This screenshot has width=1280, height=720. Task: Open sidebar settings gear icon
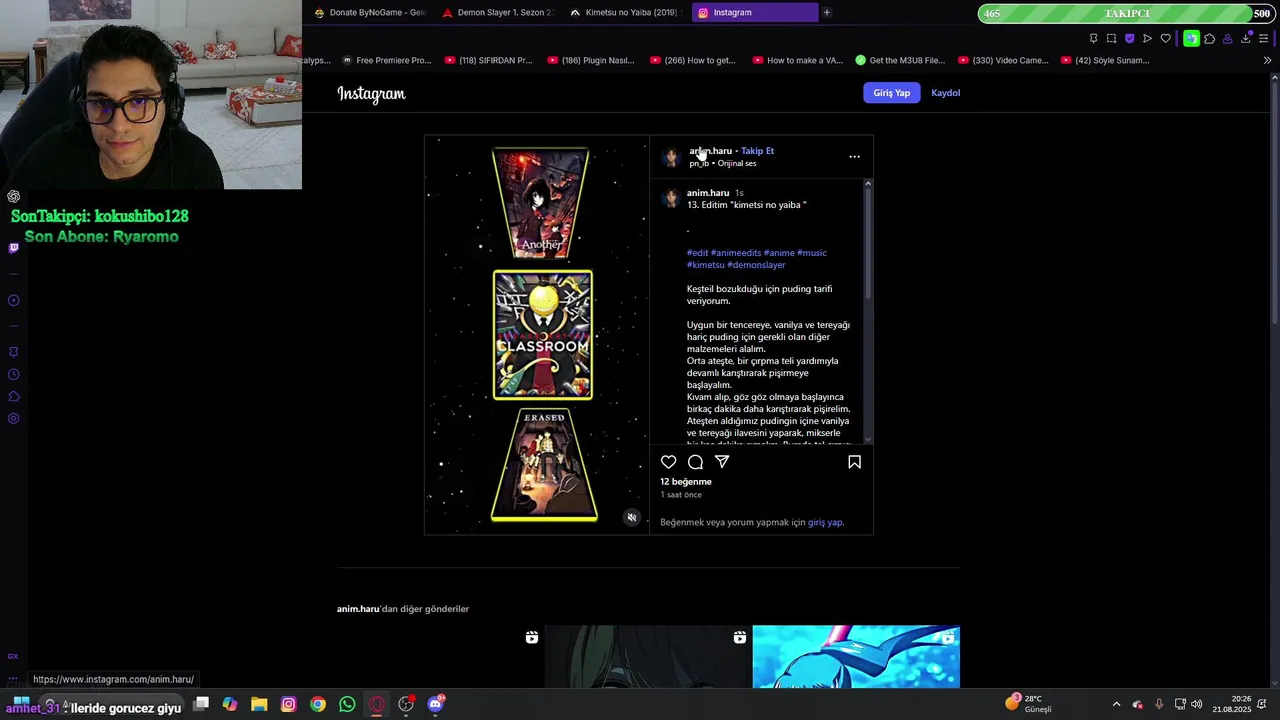pos(13,418)
